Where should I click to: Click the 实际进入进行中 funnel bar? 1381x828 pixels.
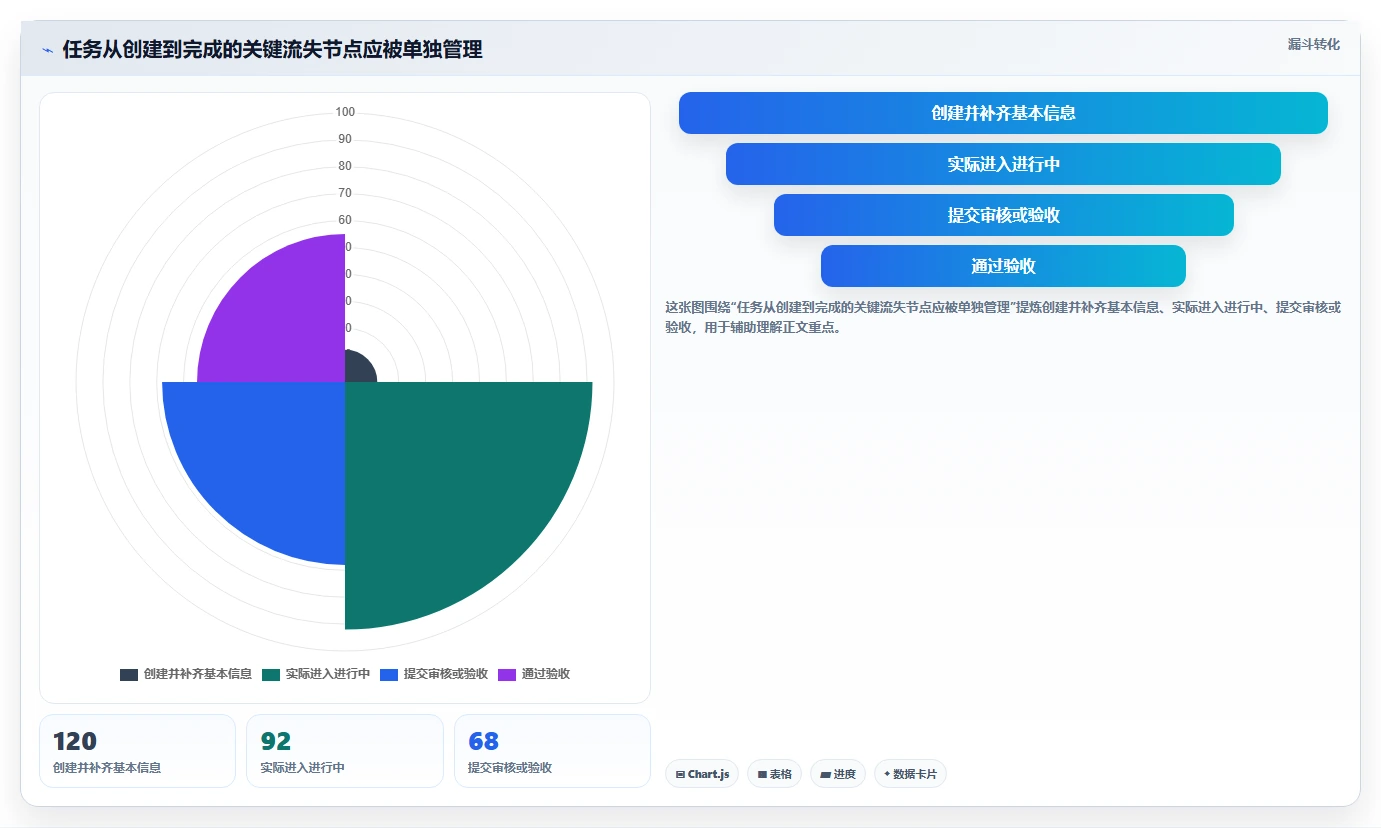(x=1003, y=164)
